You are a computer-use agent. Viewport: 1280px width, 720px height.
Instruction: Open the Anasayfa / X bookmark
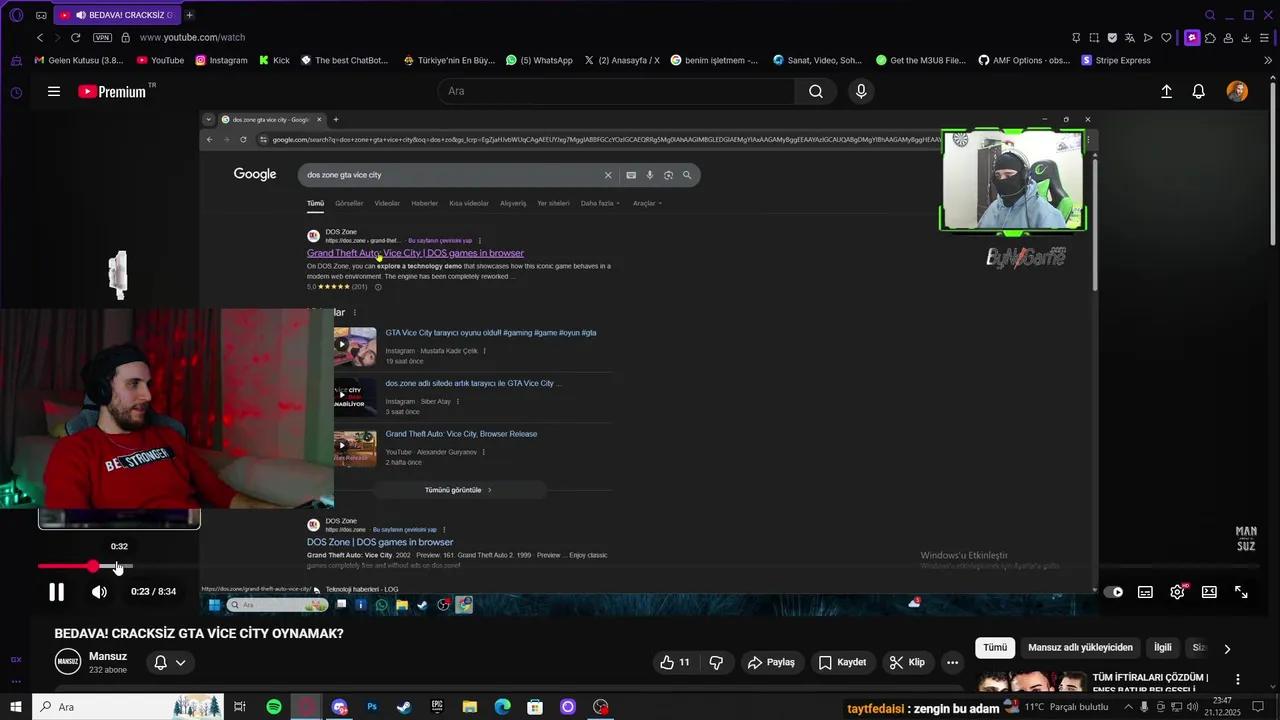tap(621, 60)
